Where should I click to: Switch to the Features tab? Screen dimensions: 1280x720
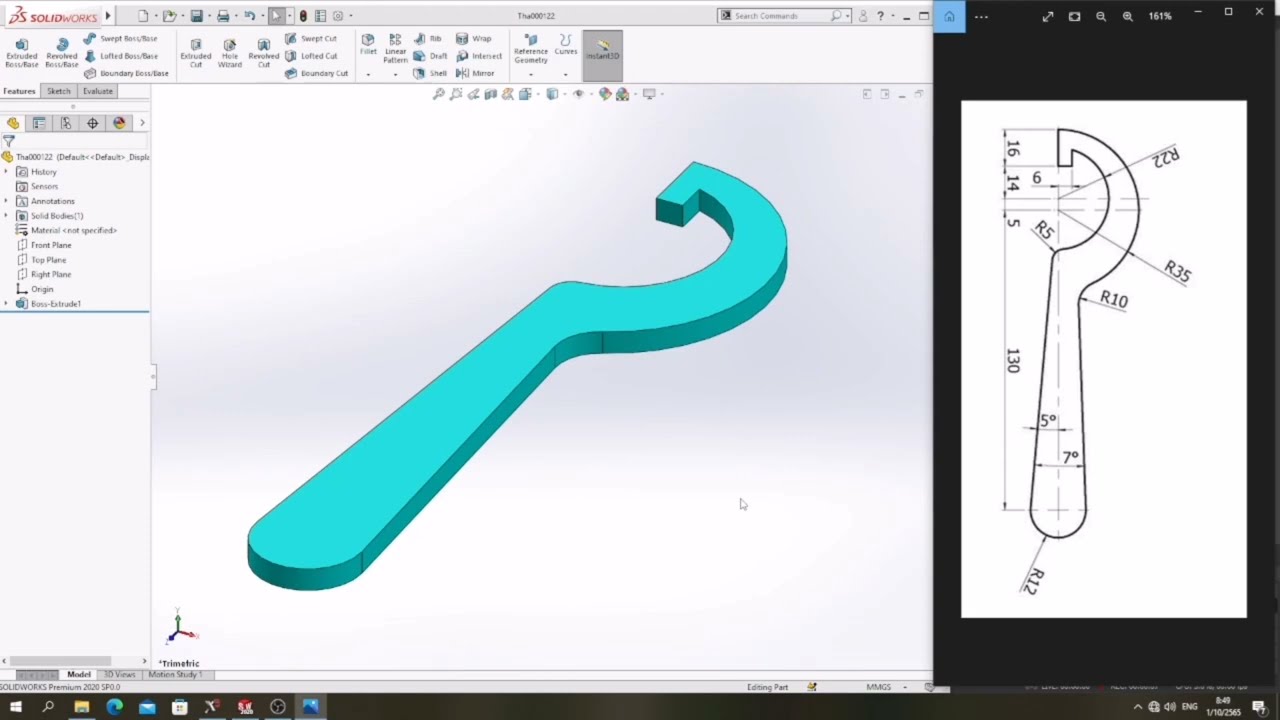tap(19, 91)
